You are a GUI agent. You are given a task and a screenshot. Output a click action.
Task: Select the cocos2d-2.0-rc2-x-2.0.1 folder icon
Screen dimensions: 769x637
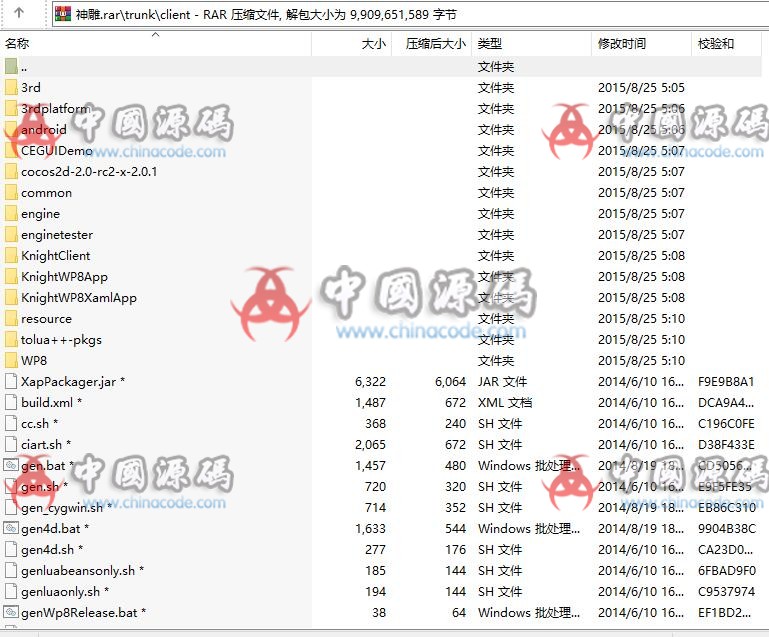click(x=11, y=171)
